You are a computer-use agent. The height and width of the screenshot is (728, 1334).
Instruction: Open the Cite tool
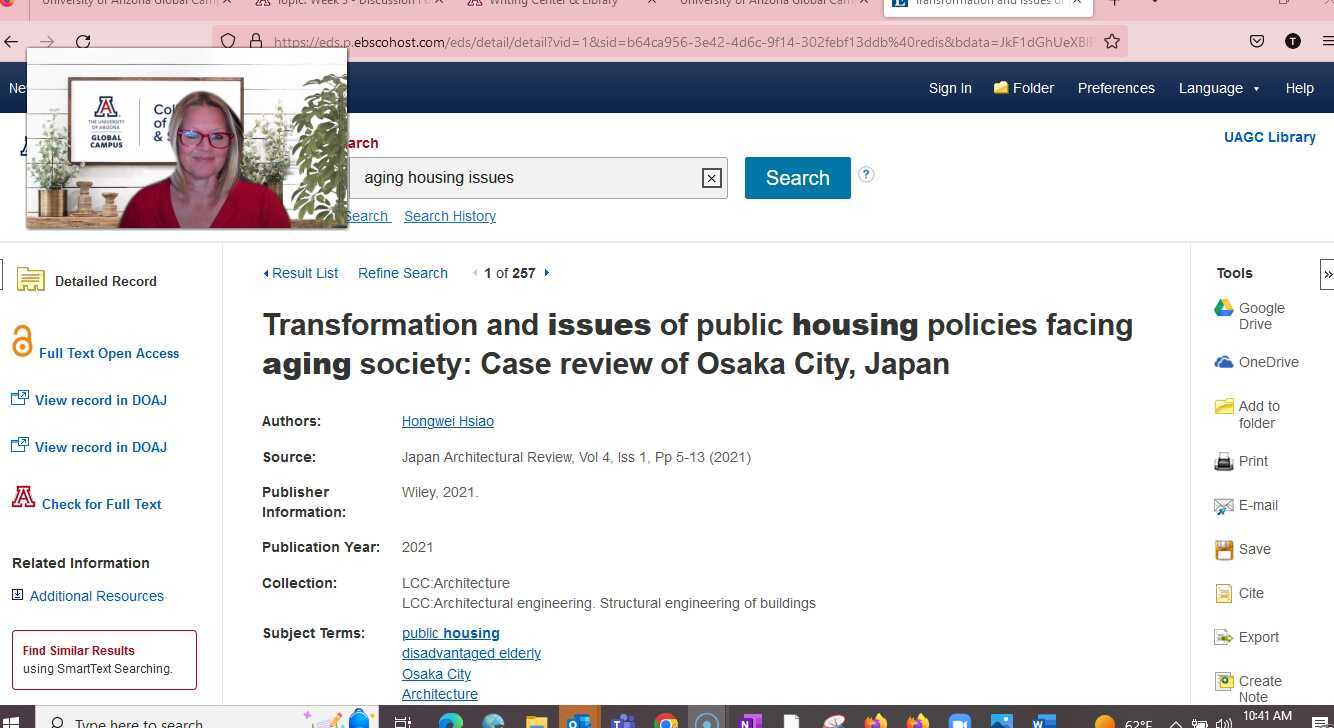click(x=1250, y=593)
